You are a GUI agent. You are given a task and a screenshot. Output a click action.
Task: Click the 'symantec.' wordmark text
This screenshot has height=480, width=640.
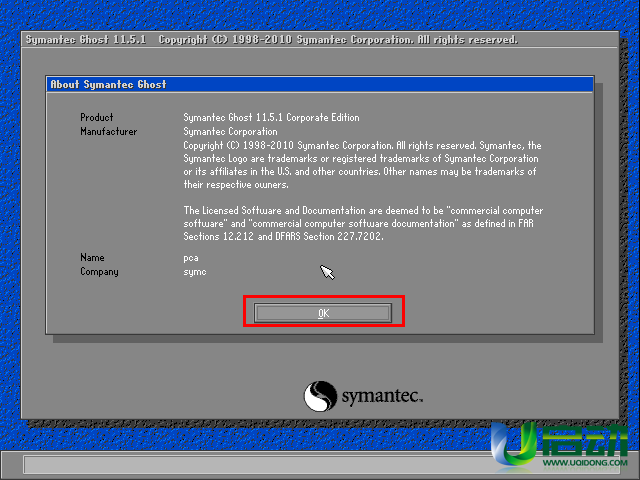tap(382, 396)
